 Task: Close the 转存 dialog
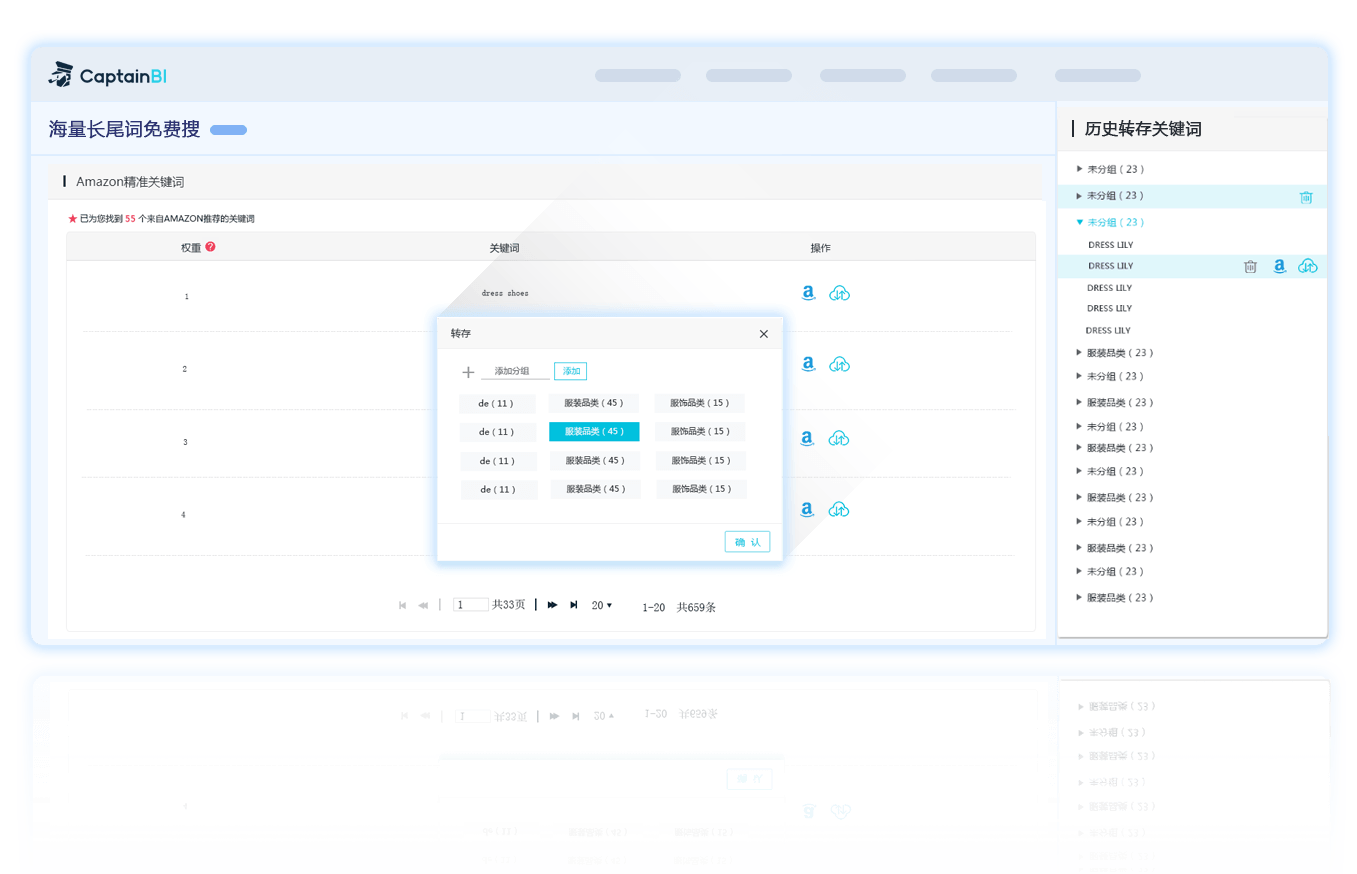[x=764, y=334]
